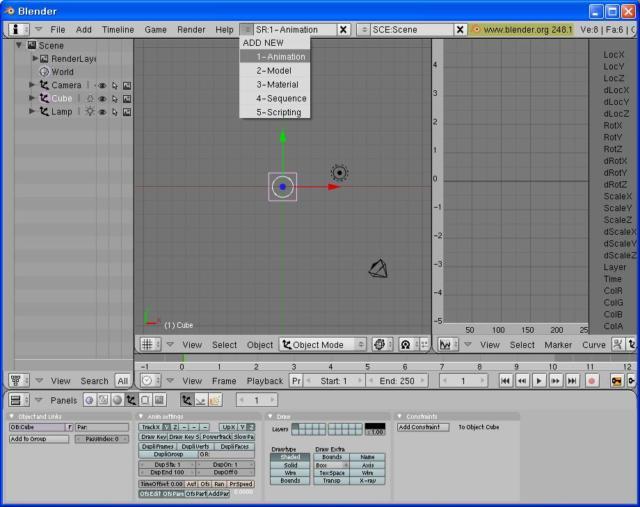Image resolution: width=640 pixels, height=507 pixels.
Task: Enable the X-ray option in Draw Extra
Action: pyautogui.click(x=367, y=480)
